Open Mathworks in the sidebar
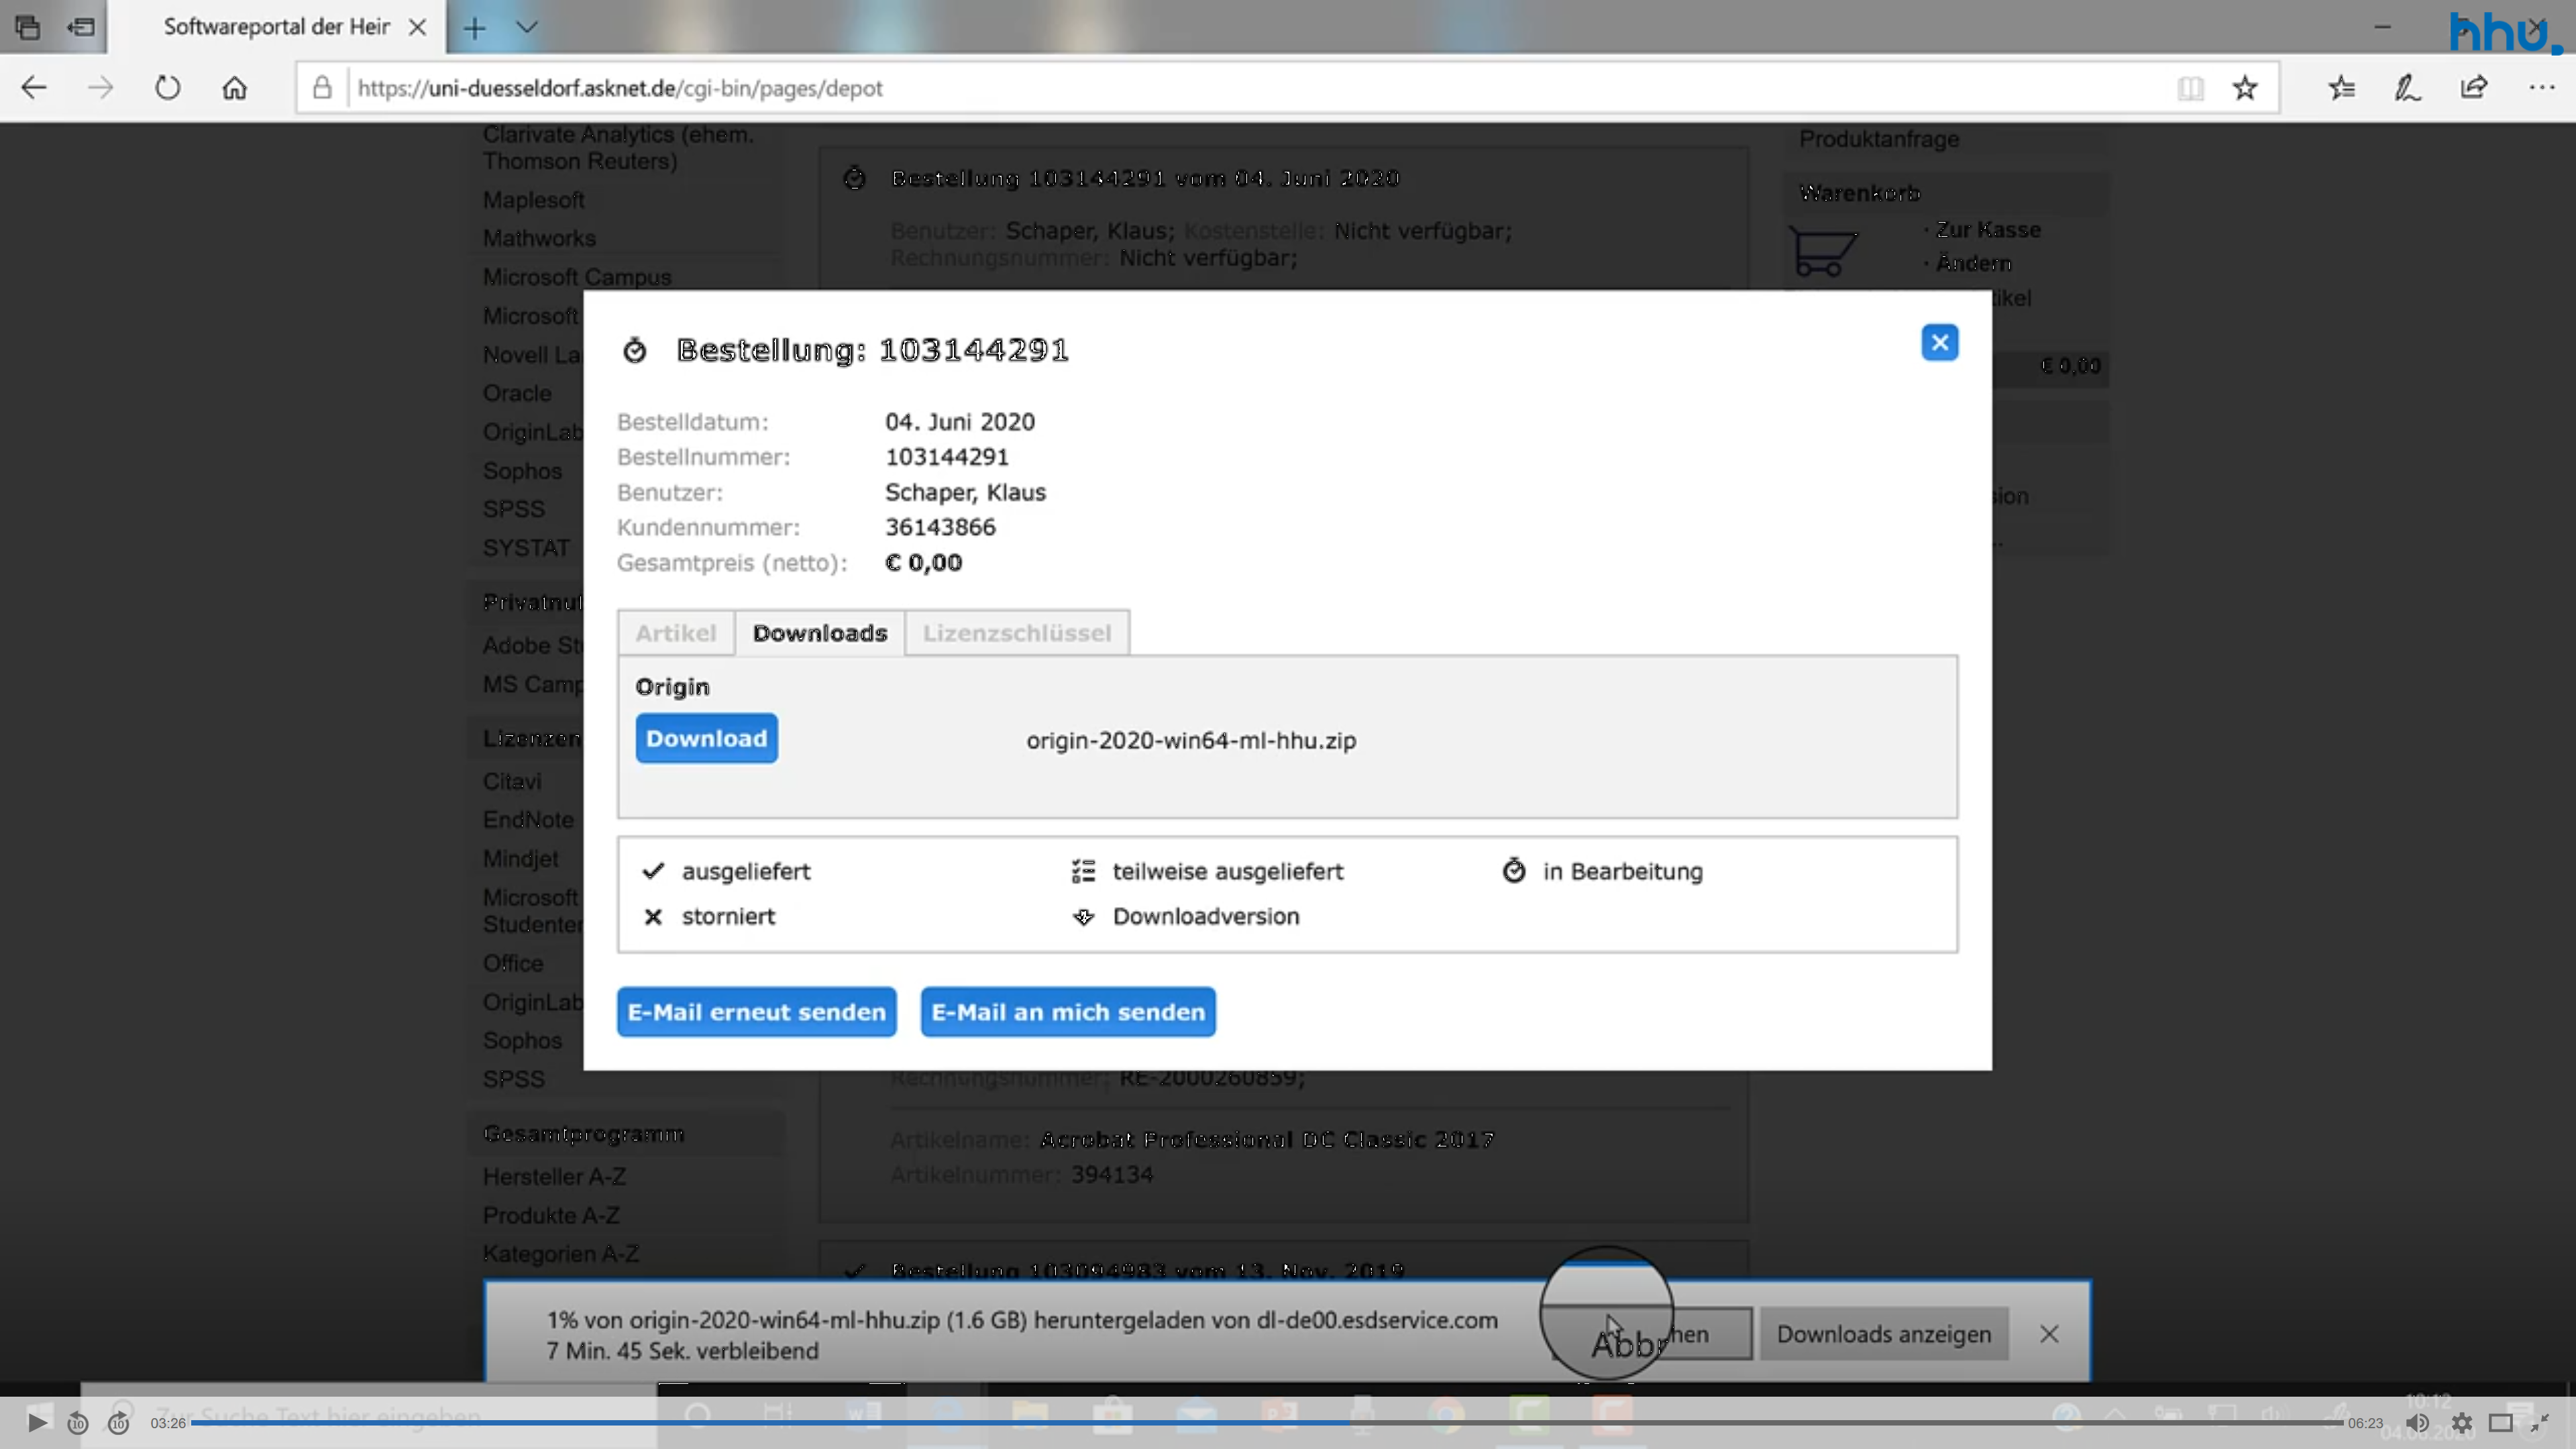Viewport: 2576px width, 1449px height. [x=539, y=238]
